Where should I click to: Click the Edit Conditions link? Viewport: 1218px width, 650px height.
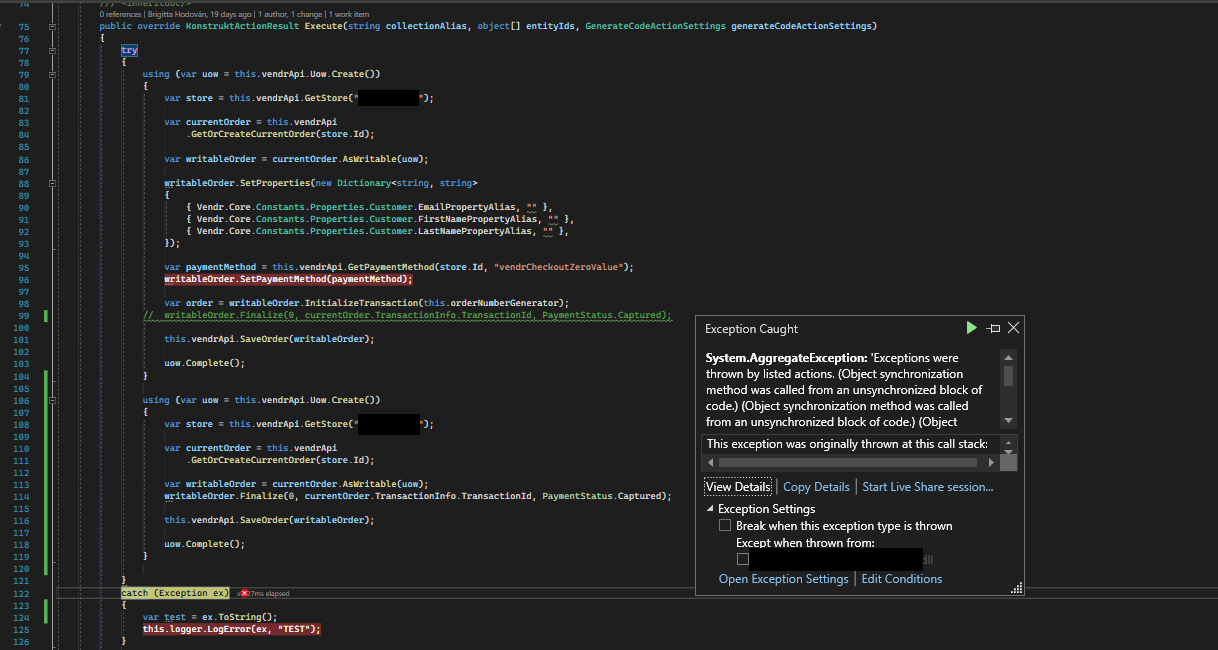coord(902,579)
